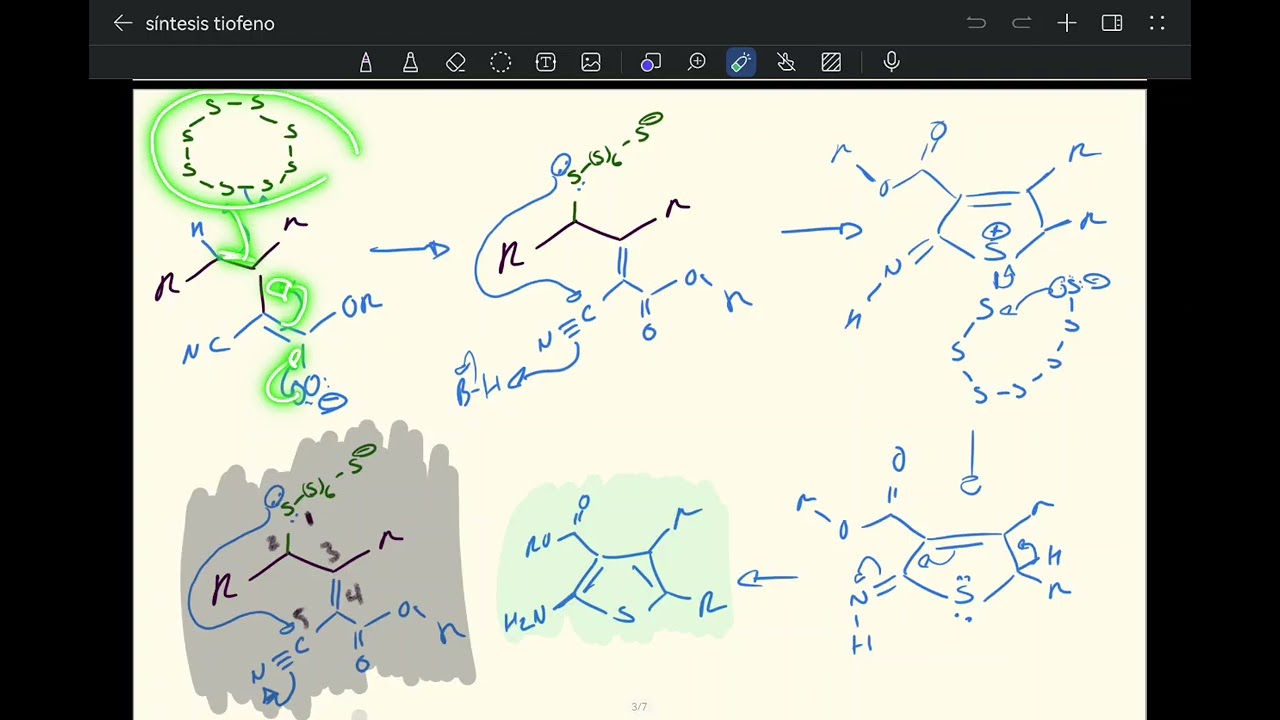The image size is (1280, 720).
Task: Choose the lasso selection tool
Action: tap(501, 62)
